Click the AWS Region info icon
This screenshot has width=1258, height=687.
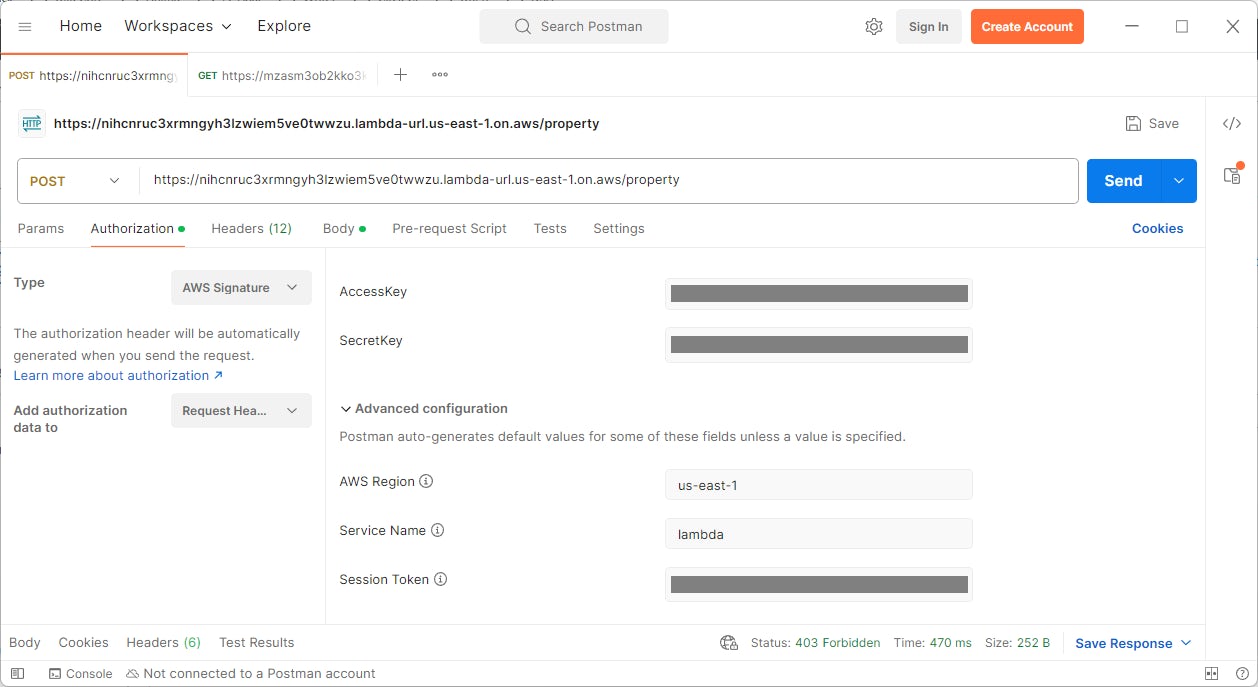pos(426,482)
